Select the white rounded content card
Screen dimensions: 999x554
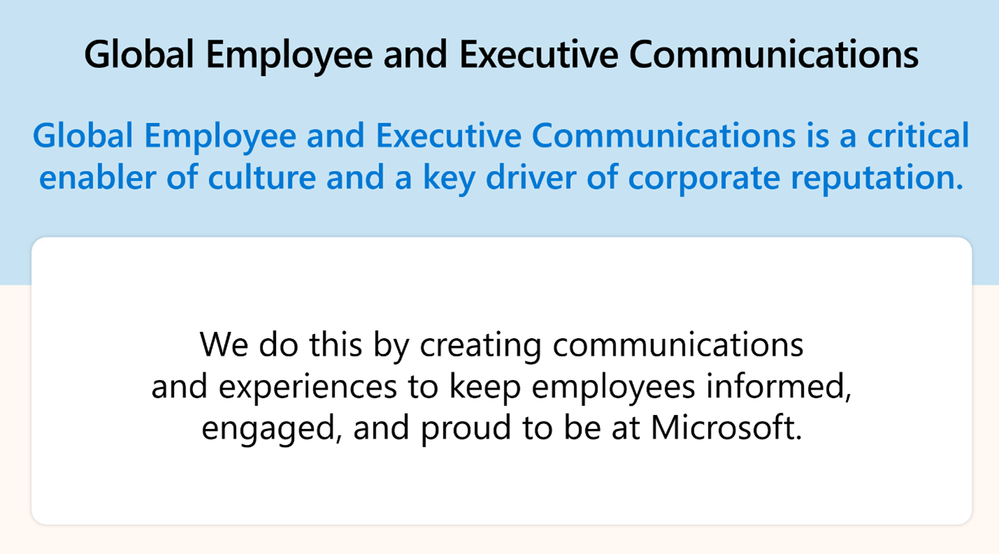[x=501, y=381]
